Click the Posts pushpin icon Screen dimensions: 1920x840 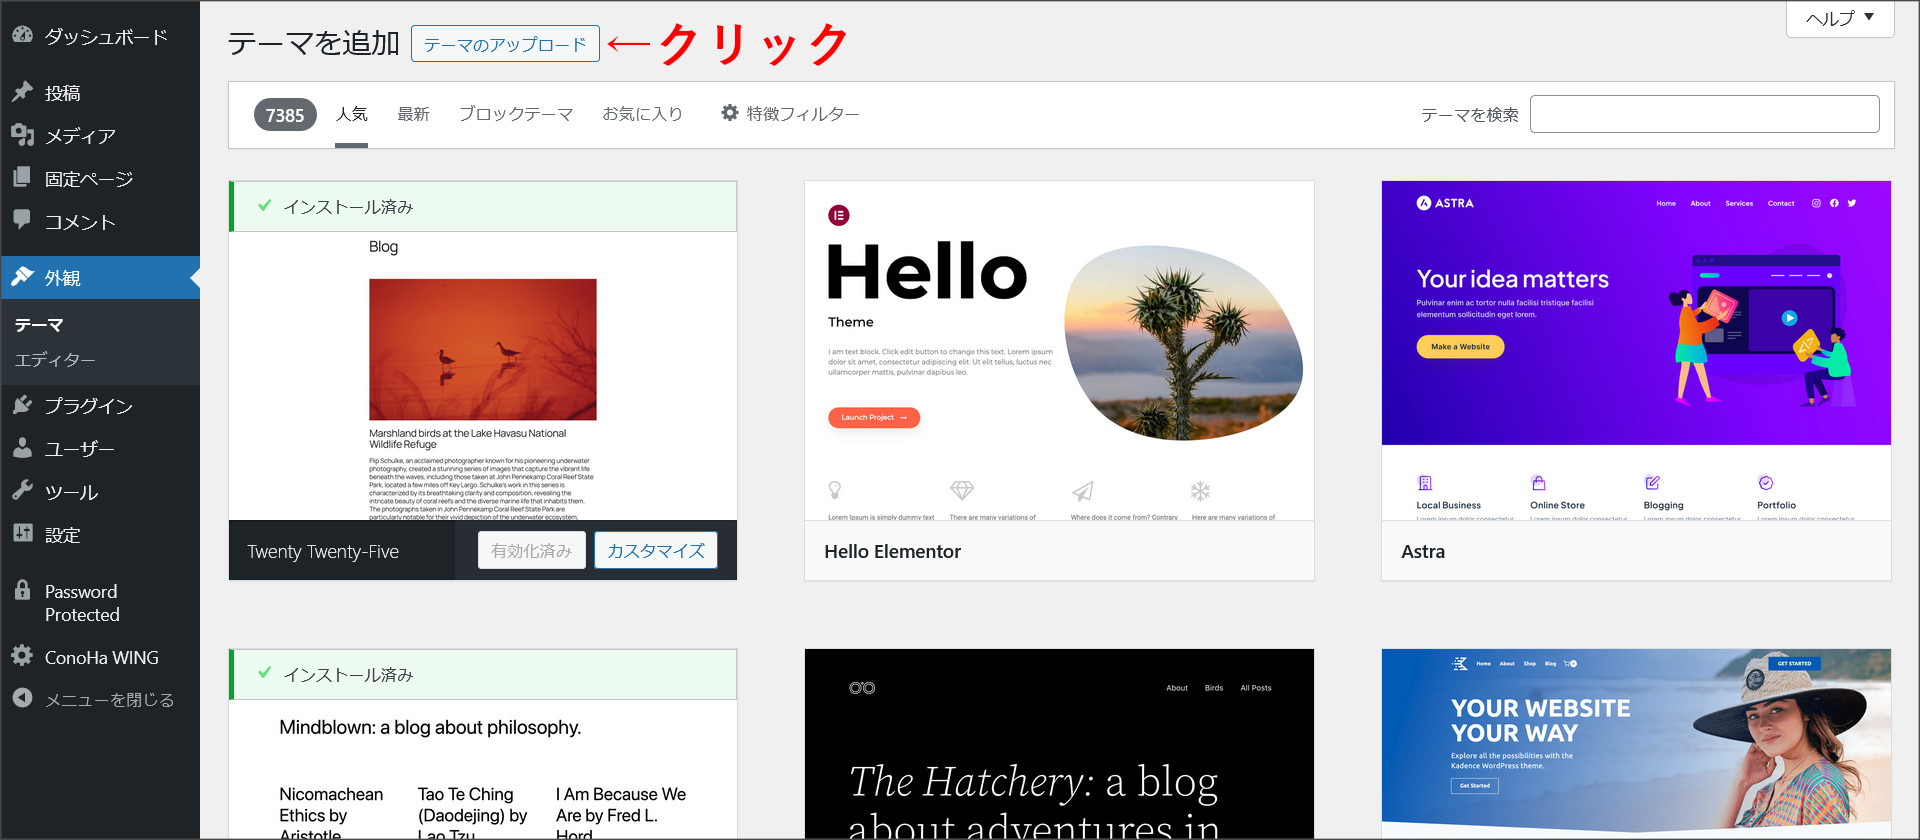[x=22, y=92]
